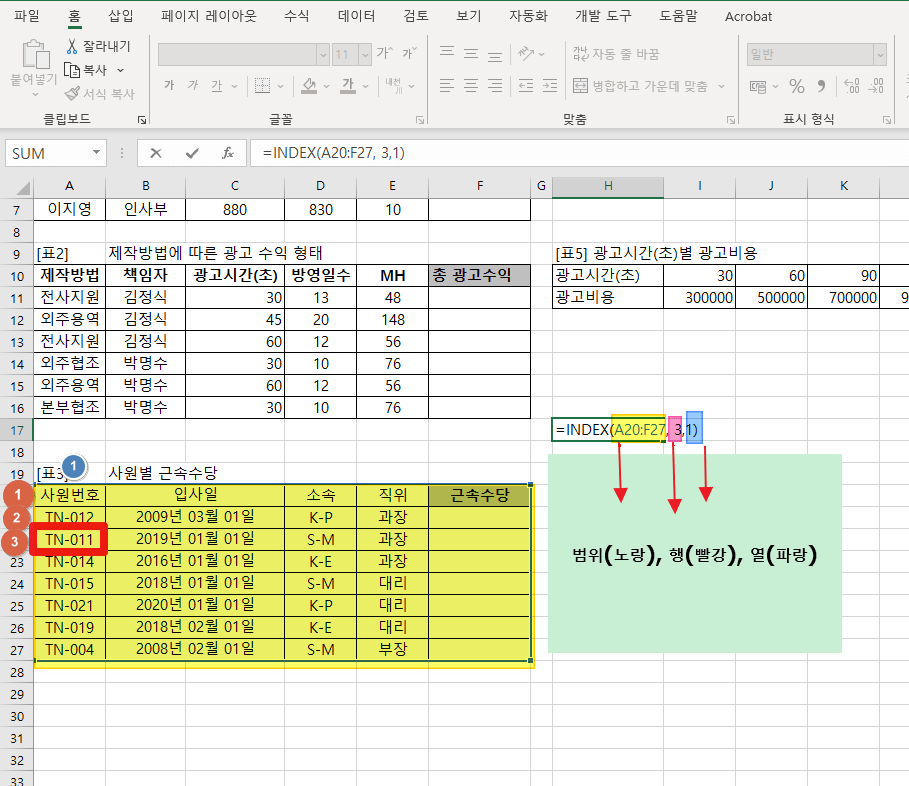Click cell containing TN-011
The height and width of the screenshot is (786, 909).
(70, 540)
